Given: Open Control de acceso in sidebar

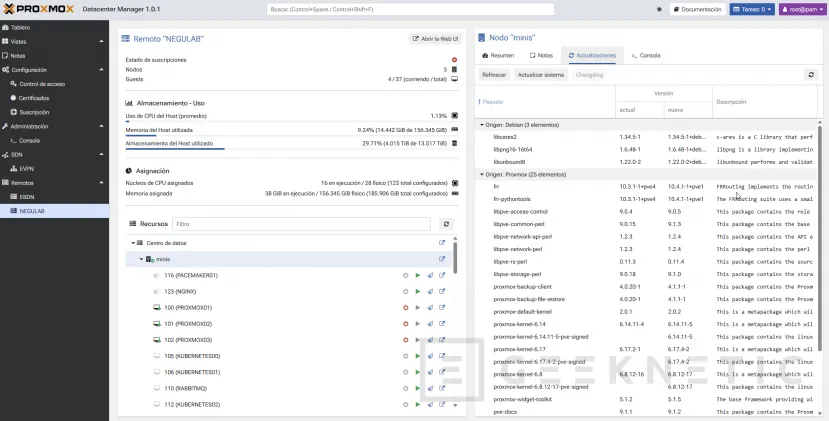Looking at the screenshot, I should point(54,84).
